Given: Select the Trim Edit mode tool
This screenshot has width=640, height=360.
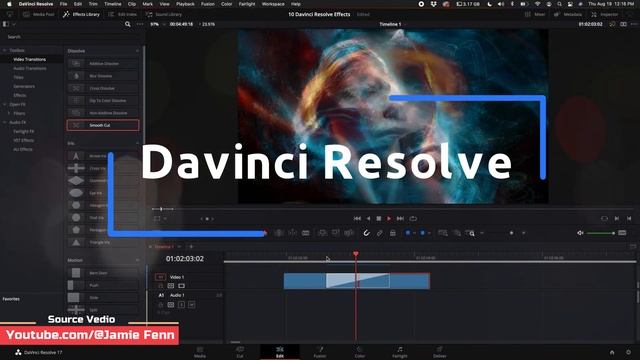Looking at the screenshot, I should pos(279,233).
